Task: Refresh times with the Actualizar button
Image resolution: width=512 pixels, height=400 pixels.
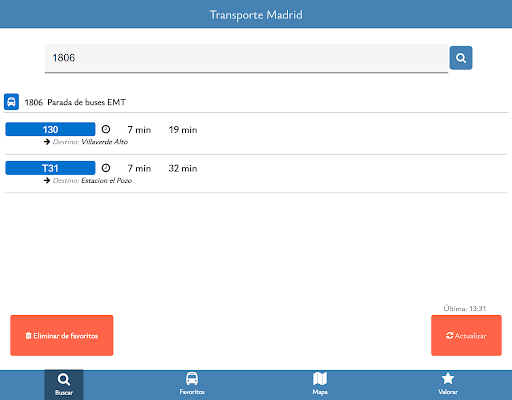Action: (x=466, y=335)
